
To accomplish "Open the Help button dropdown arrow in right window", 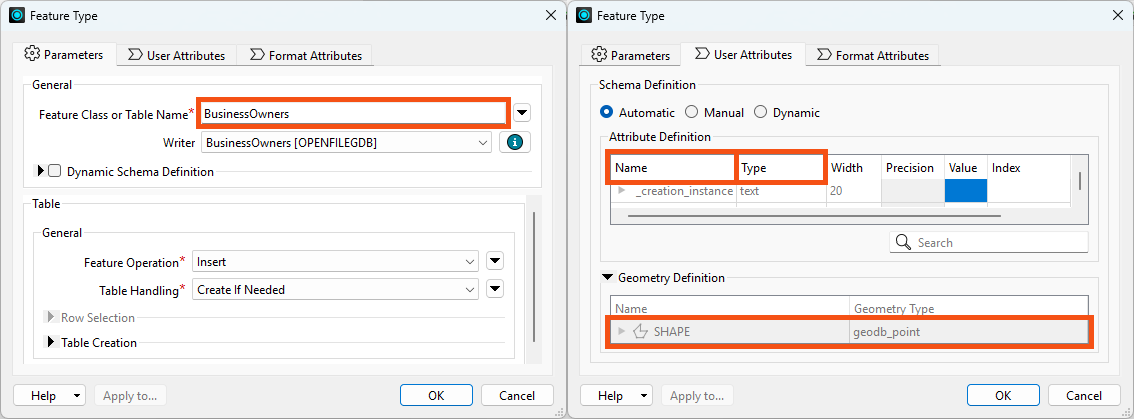I will 644,396.
